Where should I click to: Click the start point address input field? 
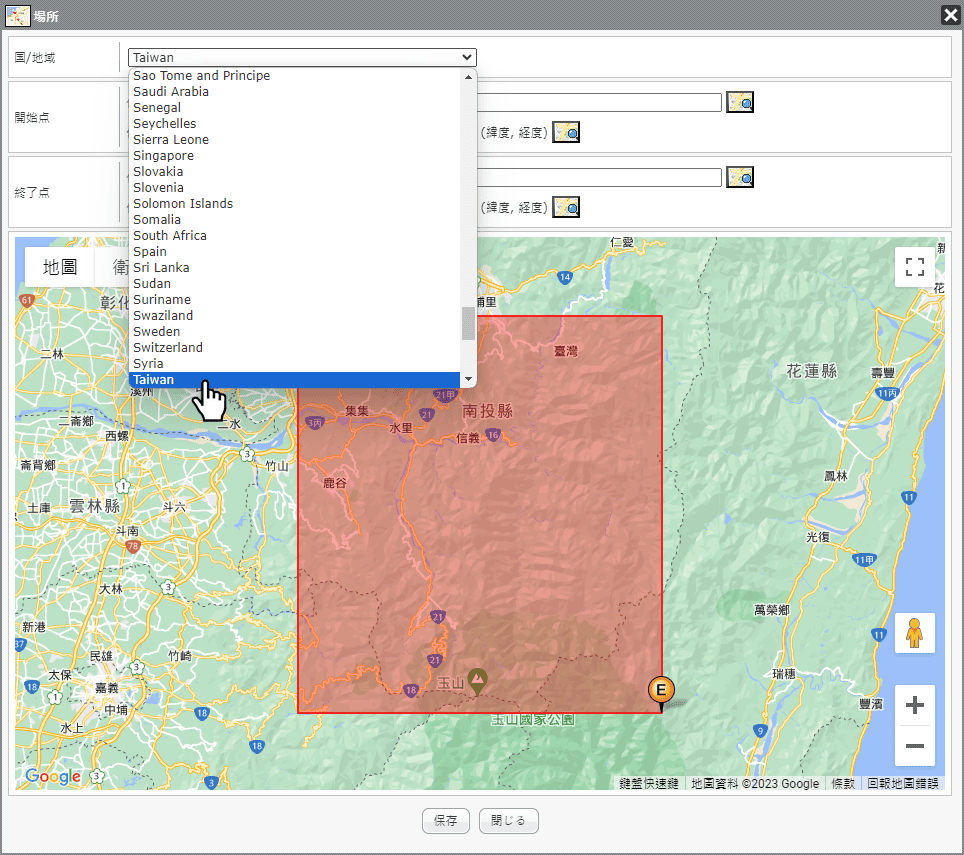pyautogui.click(x=599, y=102)
